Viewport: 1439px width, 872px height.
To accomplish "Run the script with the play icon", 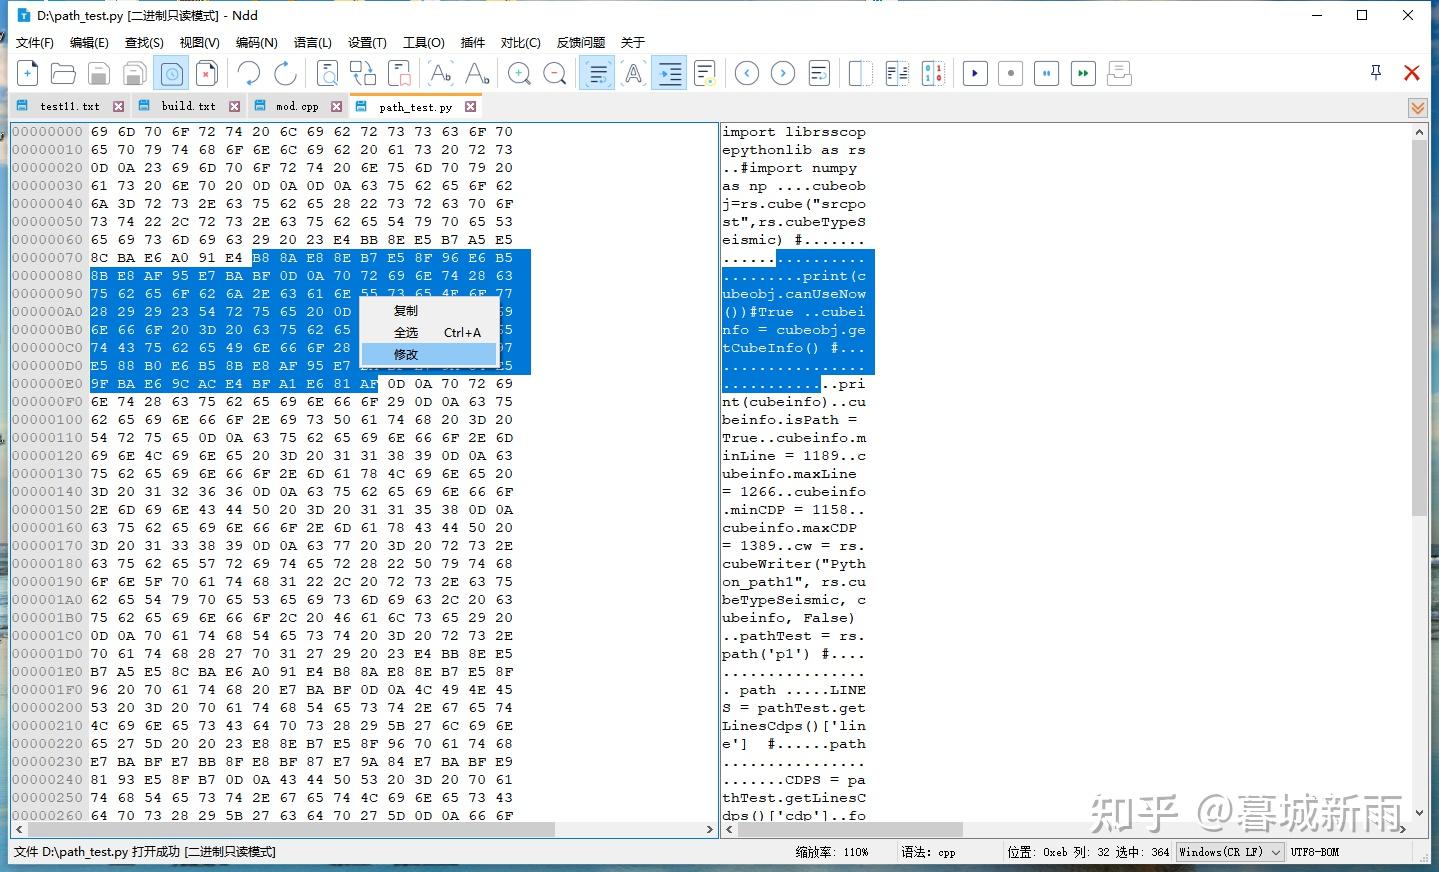I will pos(974,73).
